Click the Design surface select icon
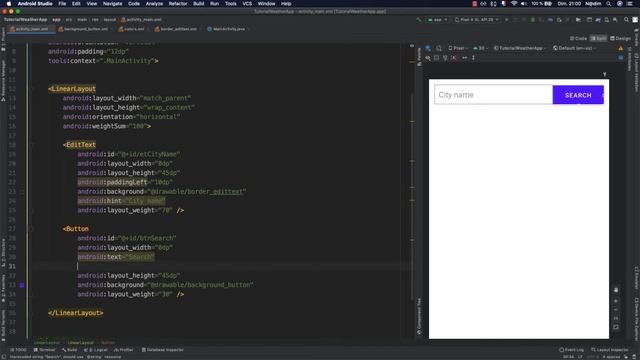This screenshot has width=640, height=360. point(428,48)
